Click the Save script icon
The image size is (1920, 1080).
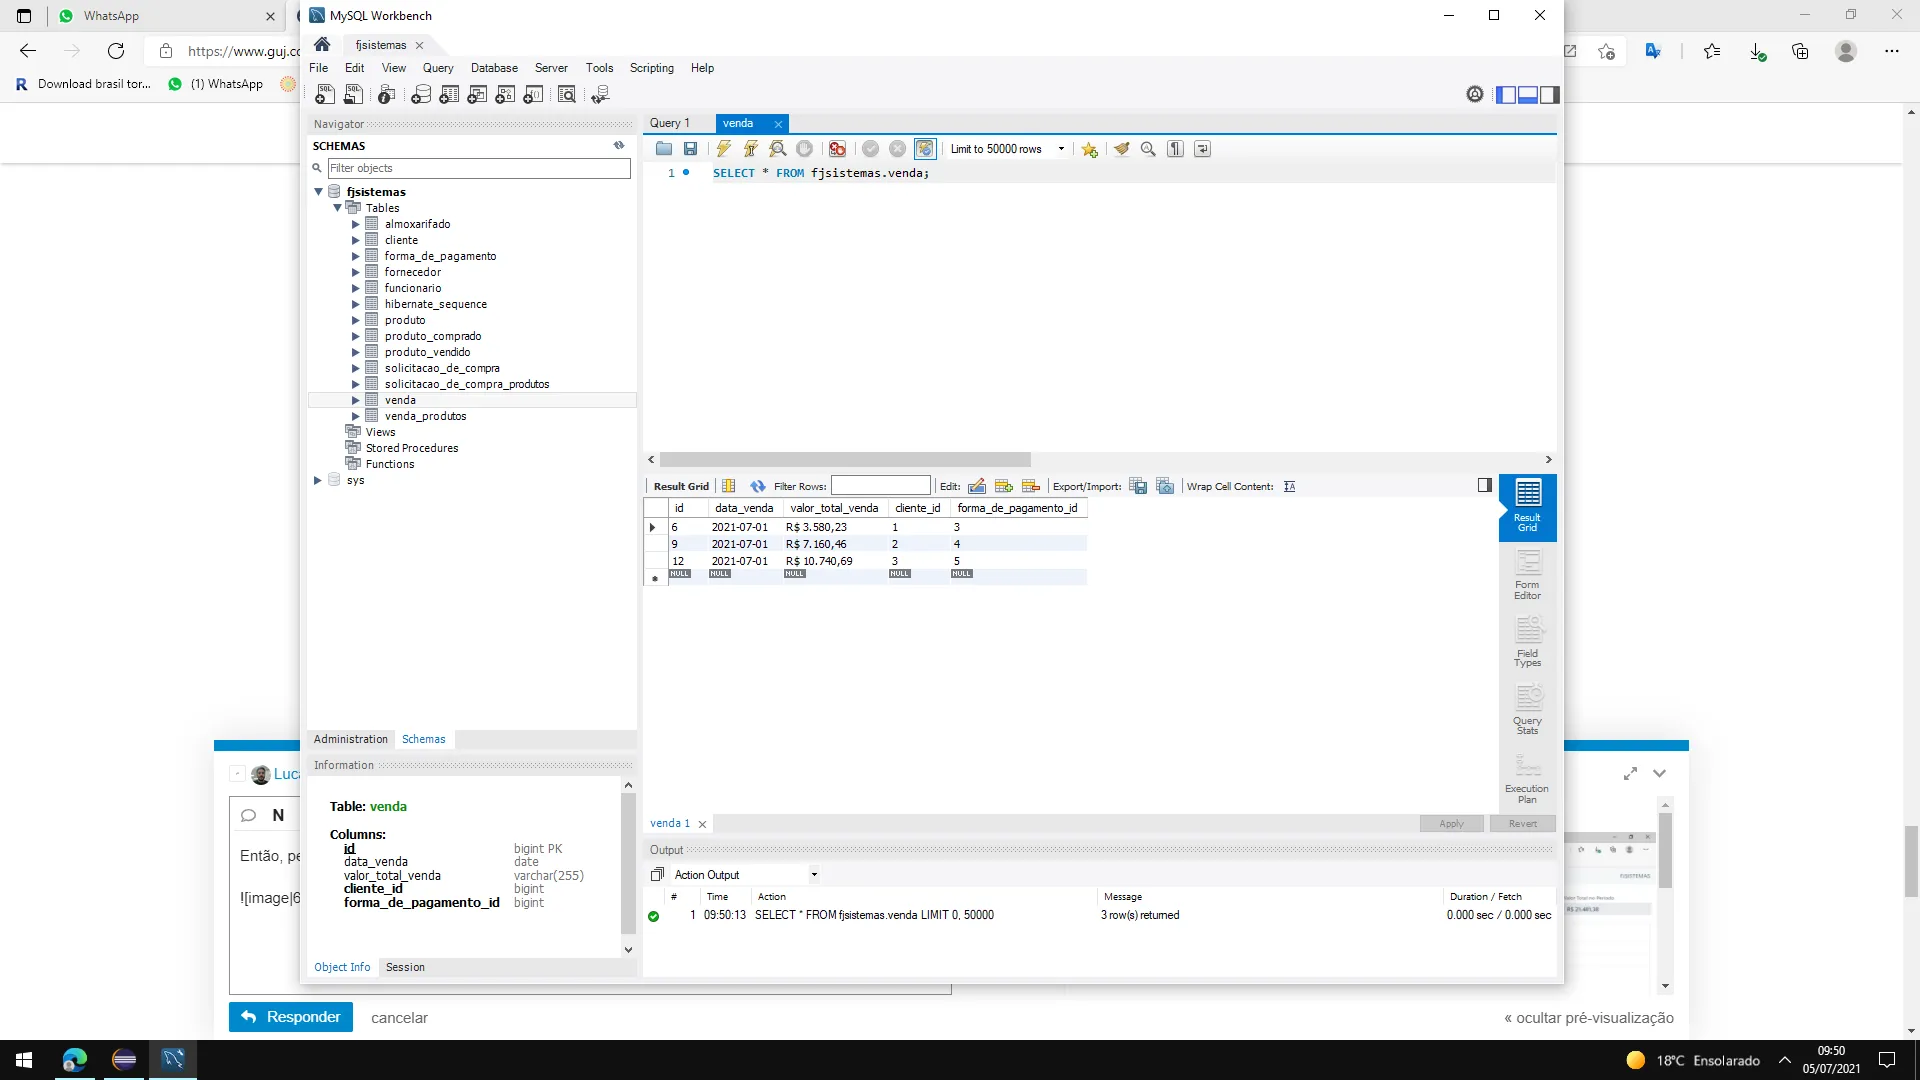(x=690, y=149)
